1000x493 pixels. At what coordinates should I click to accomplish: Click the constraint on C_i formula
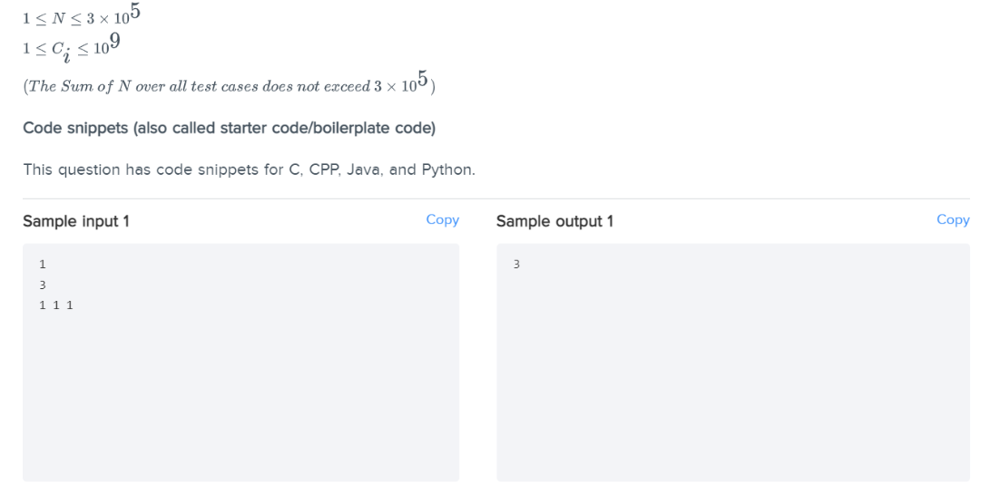pos(71,48)
